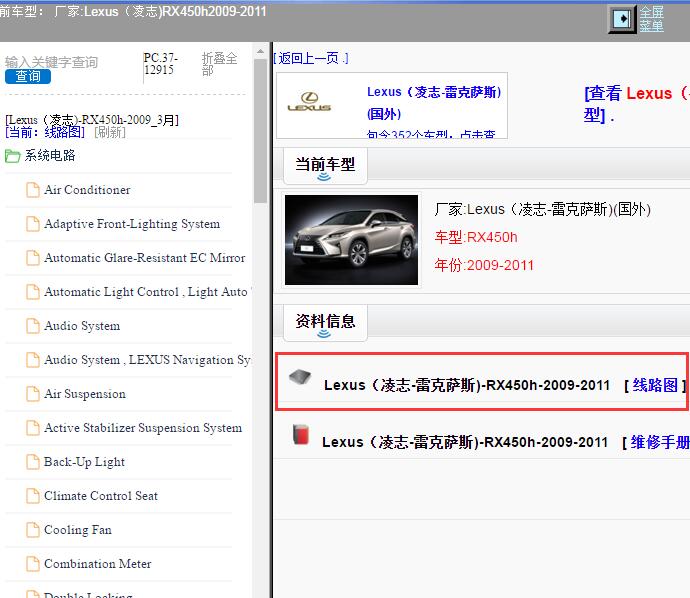Viewport: 690px width, 598px height.
Task: Open Active Stabilizer Suspension System entry
Action: [x=143, y=428]
